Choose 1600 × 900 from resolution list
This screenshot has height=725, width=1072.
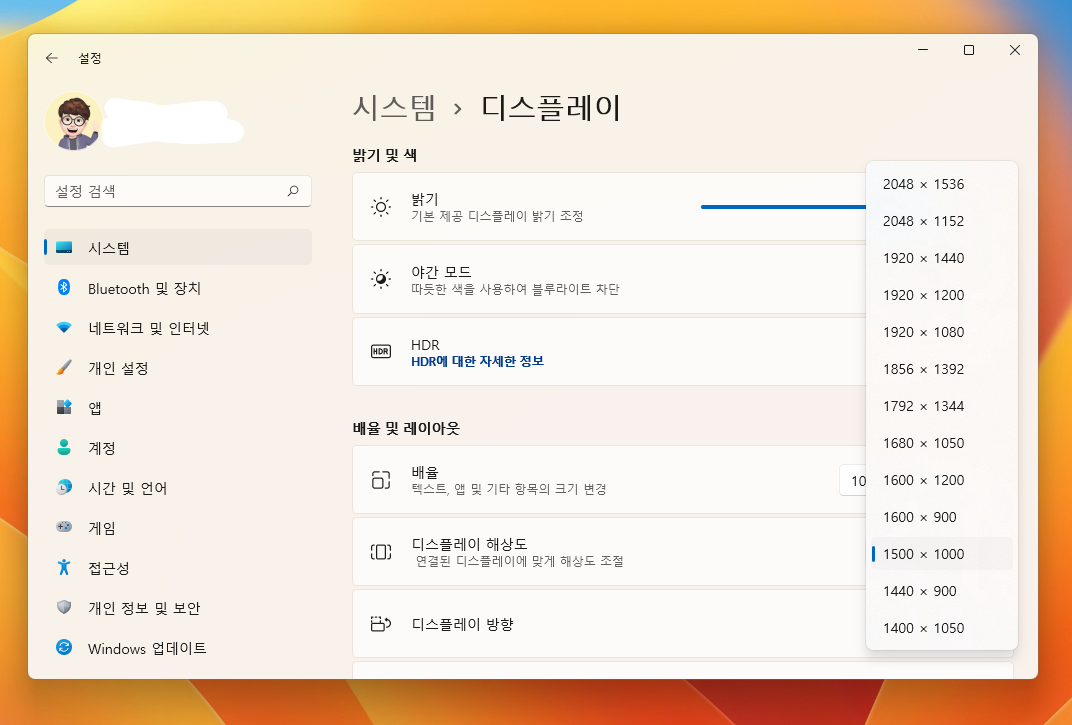[x=941, y=516]
